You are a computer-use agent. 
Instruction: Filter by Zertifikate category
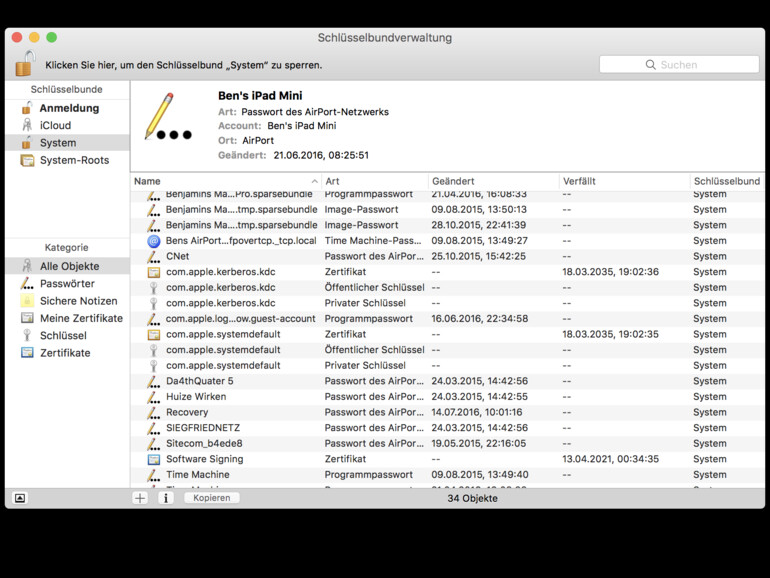[x=65, y=353]
